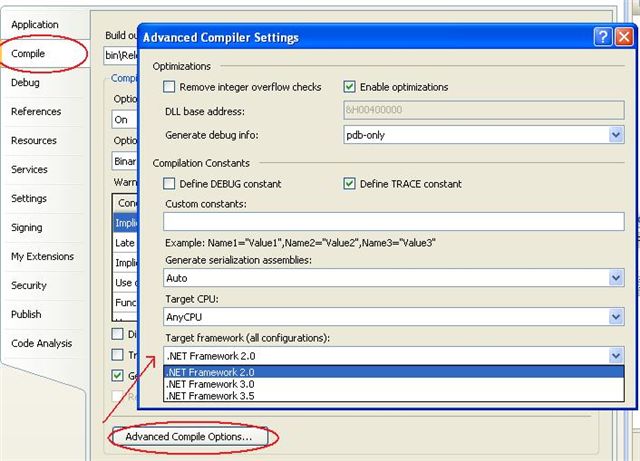640x461 pixels.
Task: Choose .NET Framework 3.5 option
Action: 394,396
